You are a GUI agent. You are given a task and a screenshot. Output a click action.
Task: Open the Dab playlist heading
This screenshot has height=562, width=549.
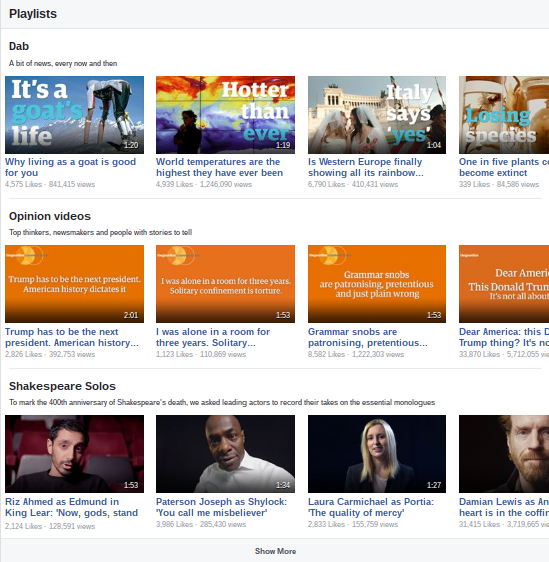click(19, 46)
